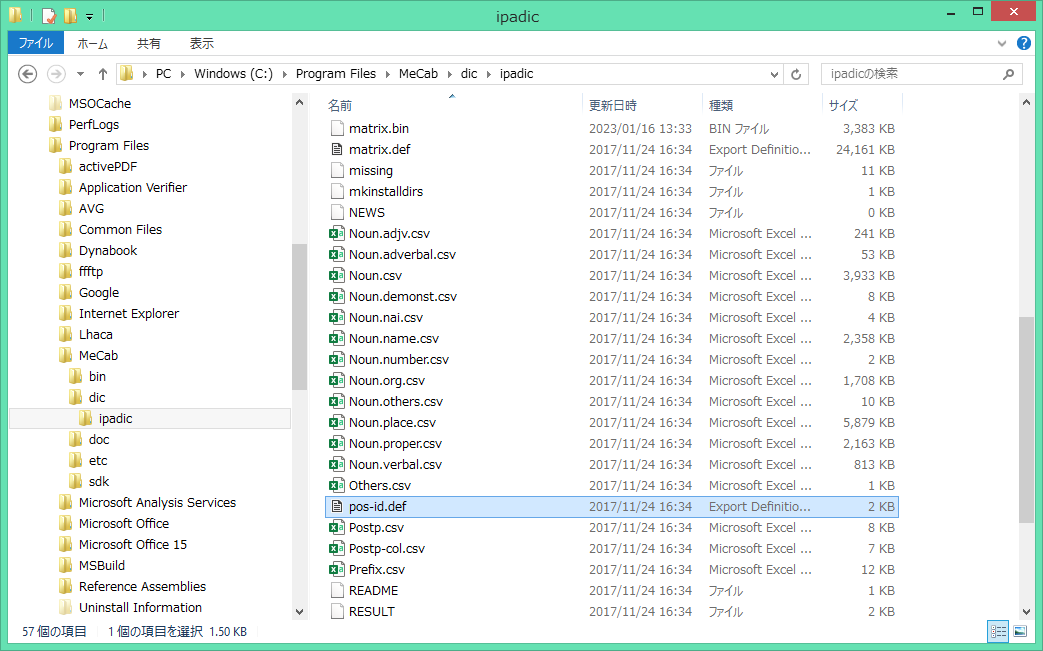This screenshot has width=1043, height=651.
Task: Switch to details view icon
Action: click(998, 631)
